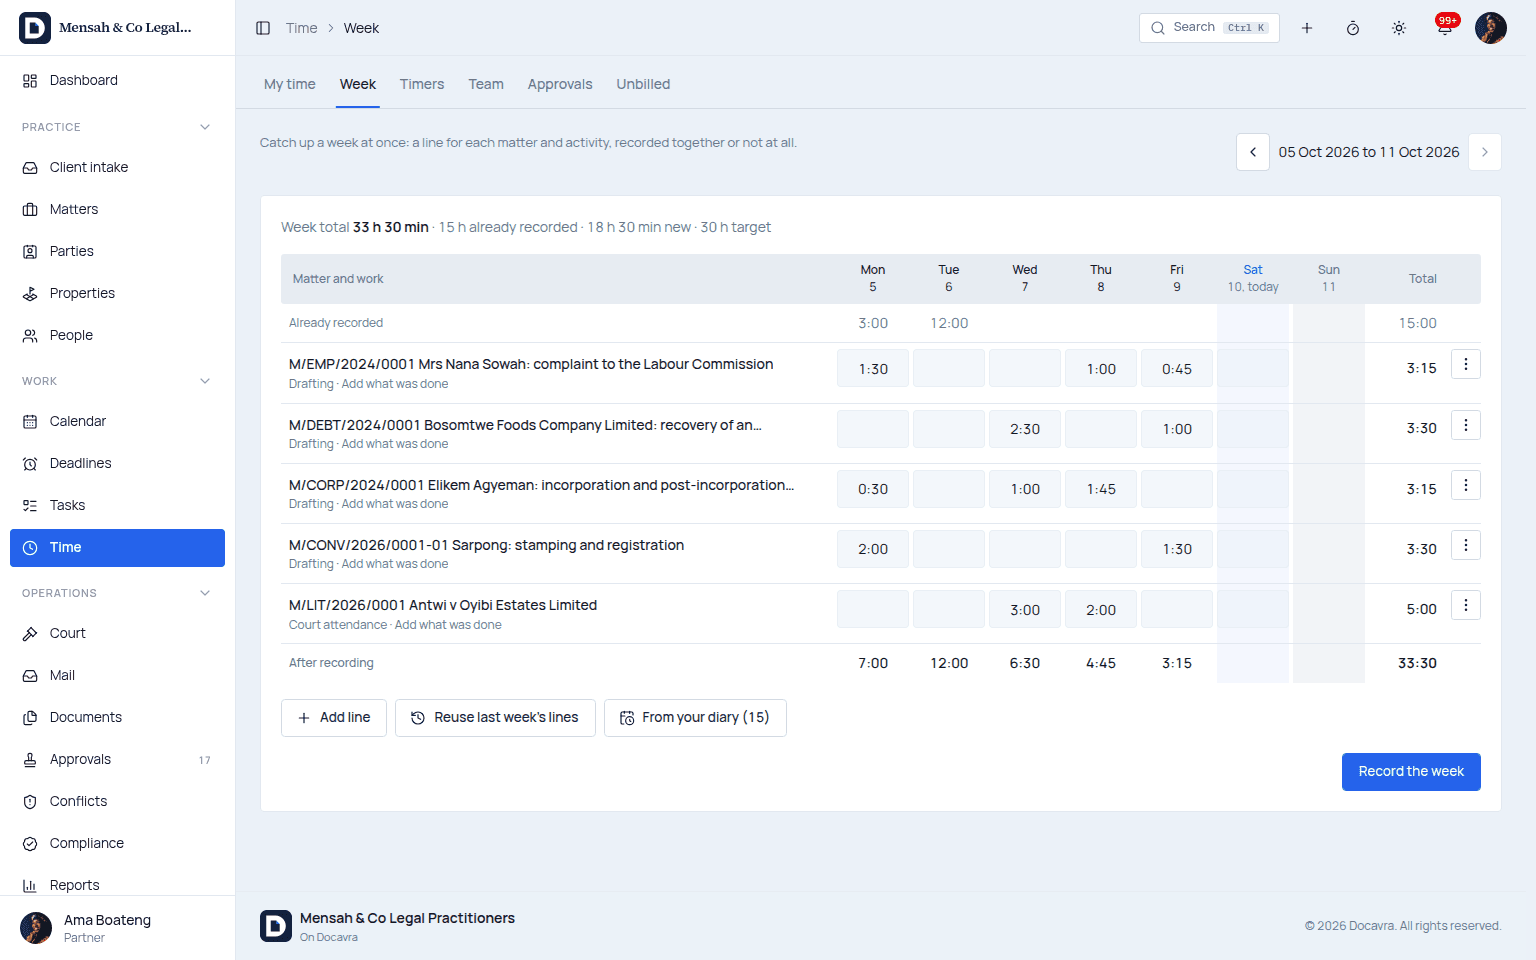The image size is (1536, 960).
Task: Go to next week with the right chevron
Action: pos(1485,152)
